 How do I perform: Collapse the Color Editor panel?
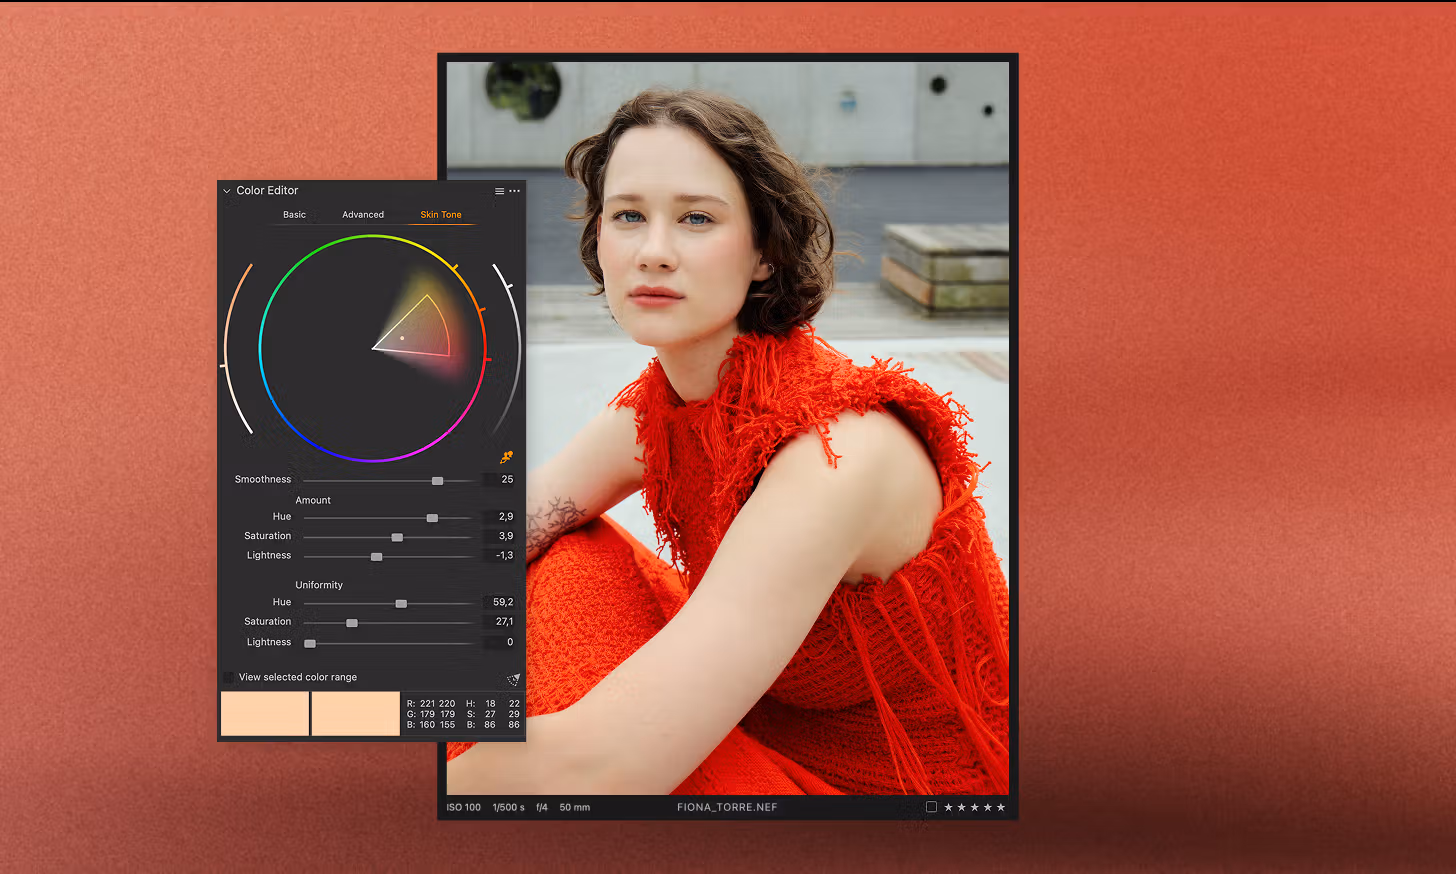(227, 191)
